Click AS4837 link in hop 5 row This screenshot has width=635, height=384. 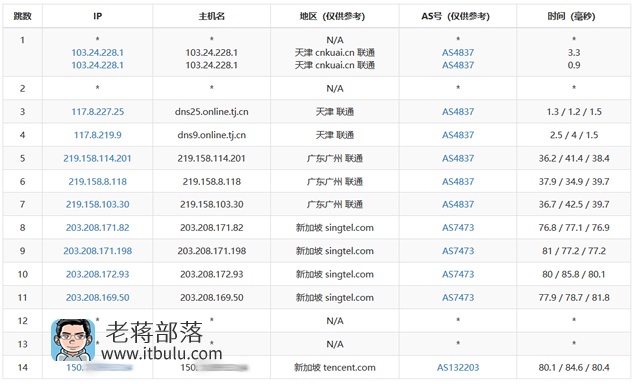[458, 158]
